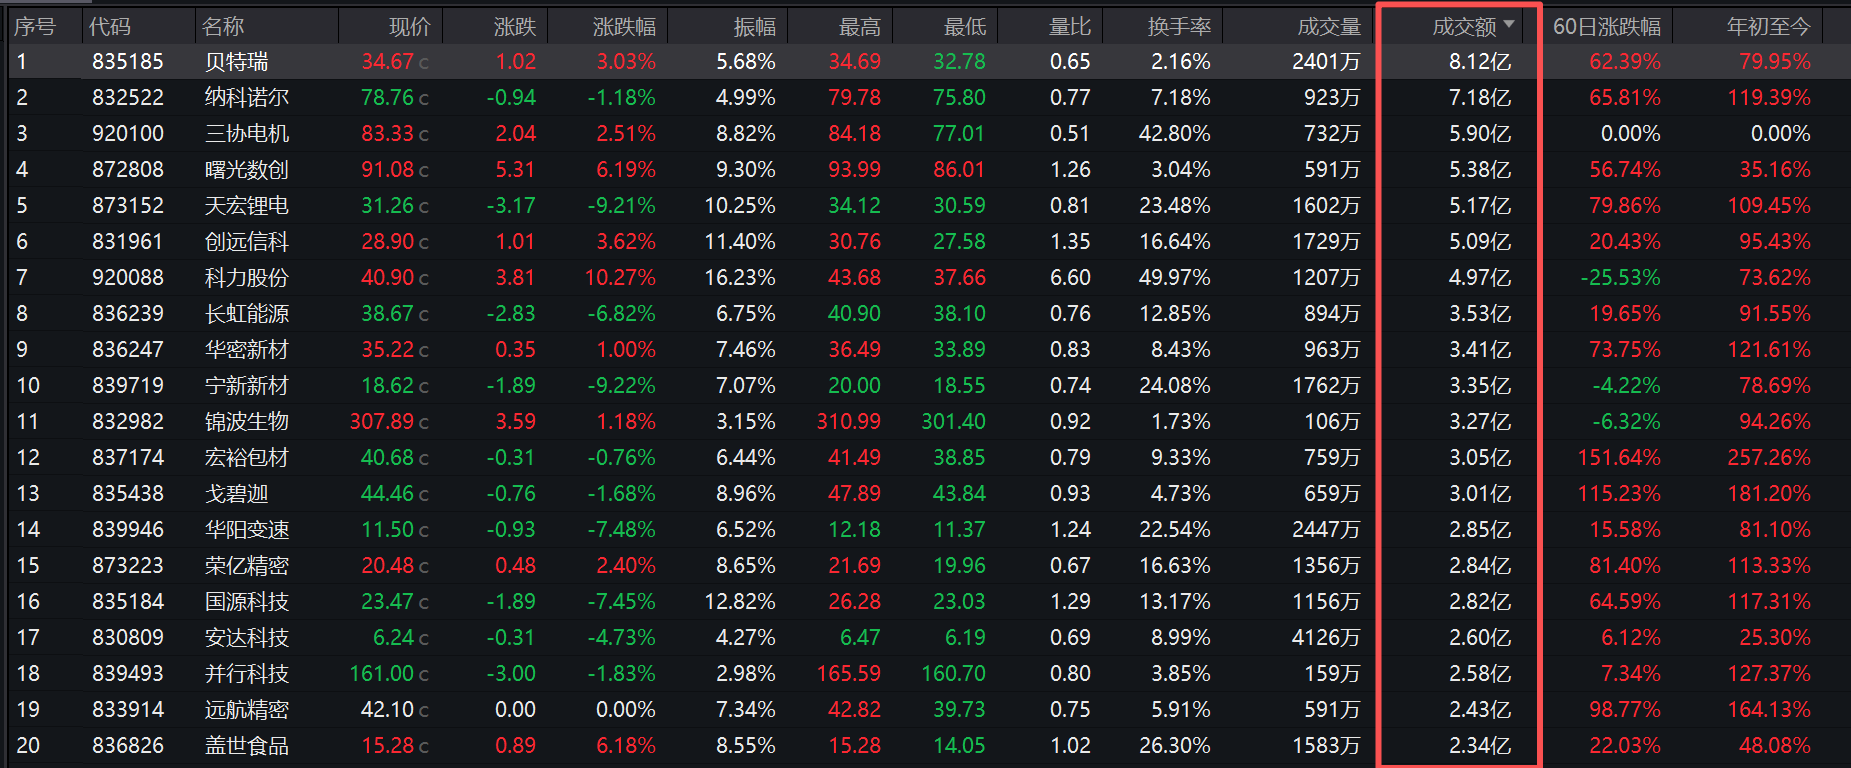The width and height of the screenshot is (1851, 768).
Task: Click the 代码 column header
Action: (110, 27)
